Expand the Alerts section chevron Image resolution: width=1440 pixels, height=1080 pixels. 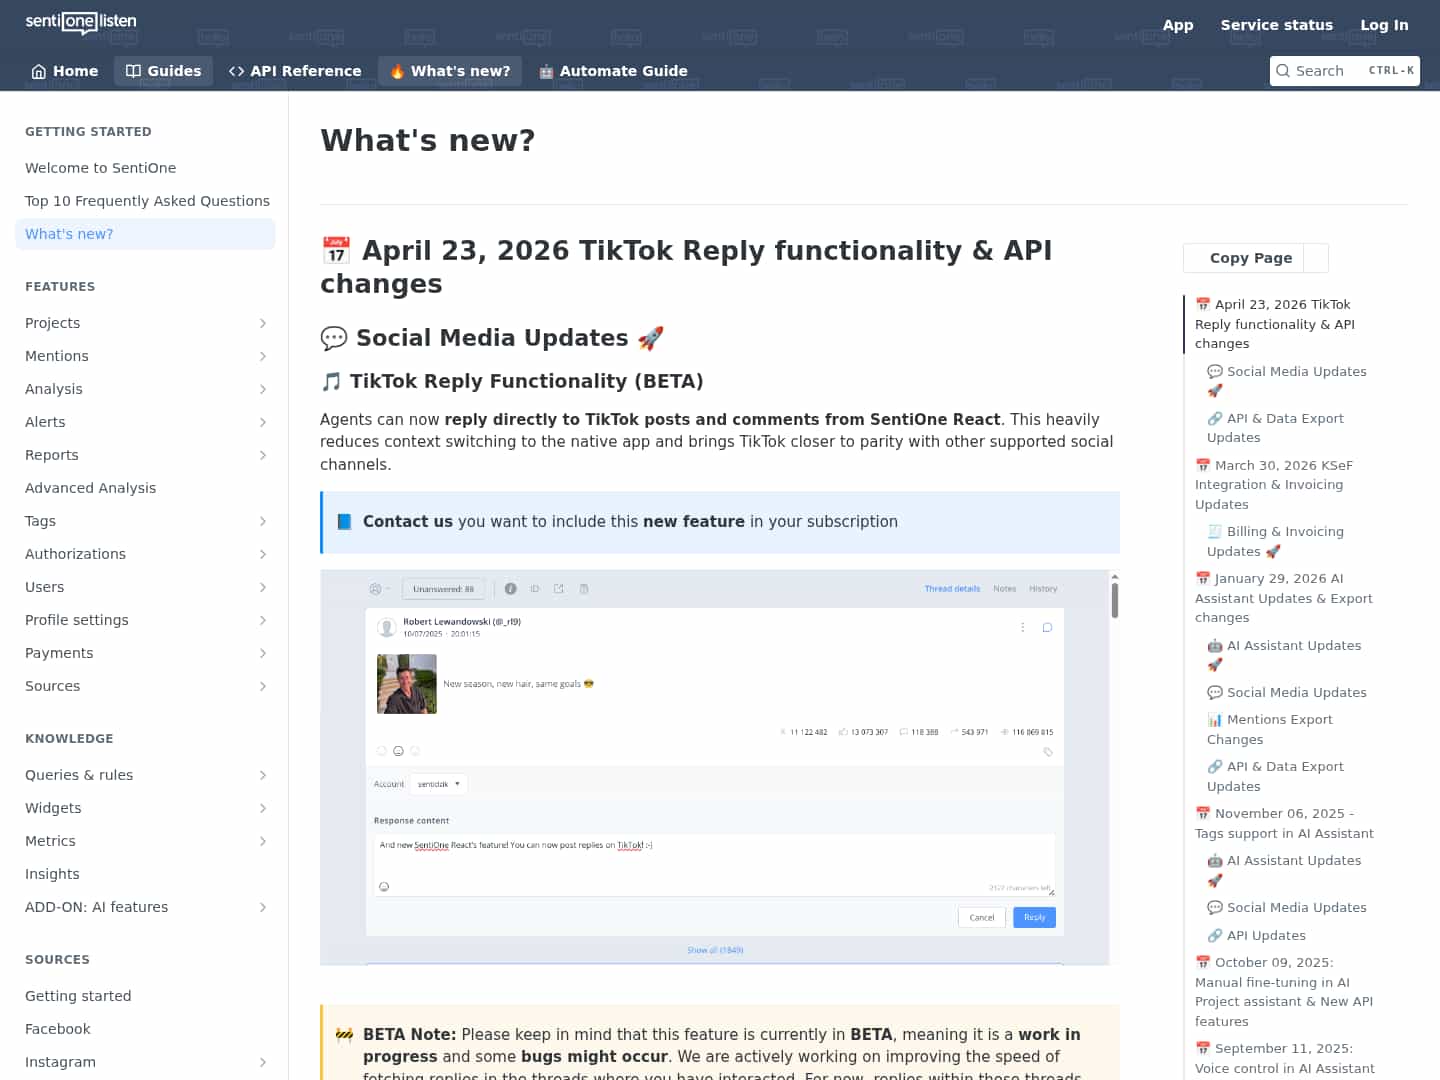[263, 422]
